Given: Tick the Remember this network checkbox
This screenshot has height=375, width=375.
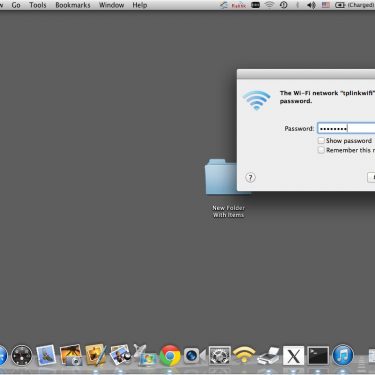Looking at the screenshot, I should tap(321, 150).
